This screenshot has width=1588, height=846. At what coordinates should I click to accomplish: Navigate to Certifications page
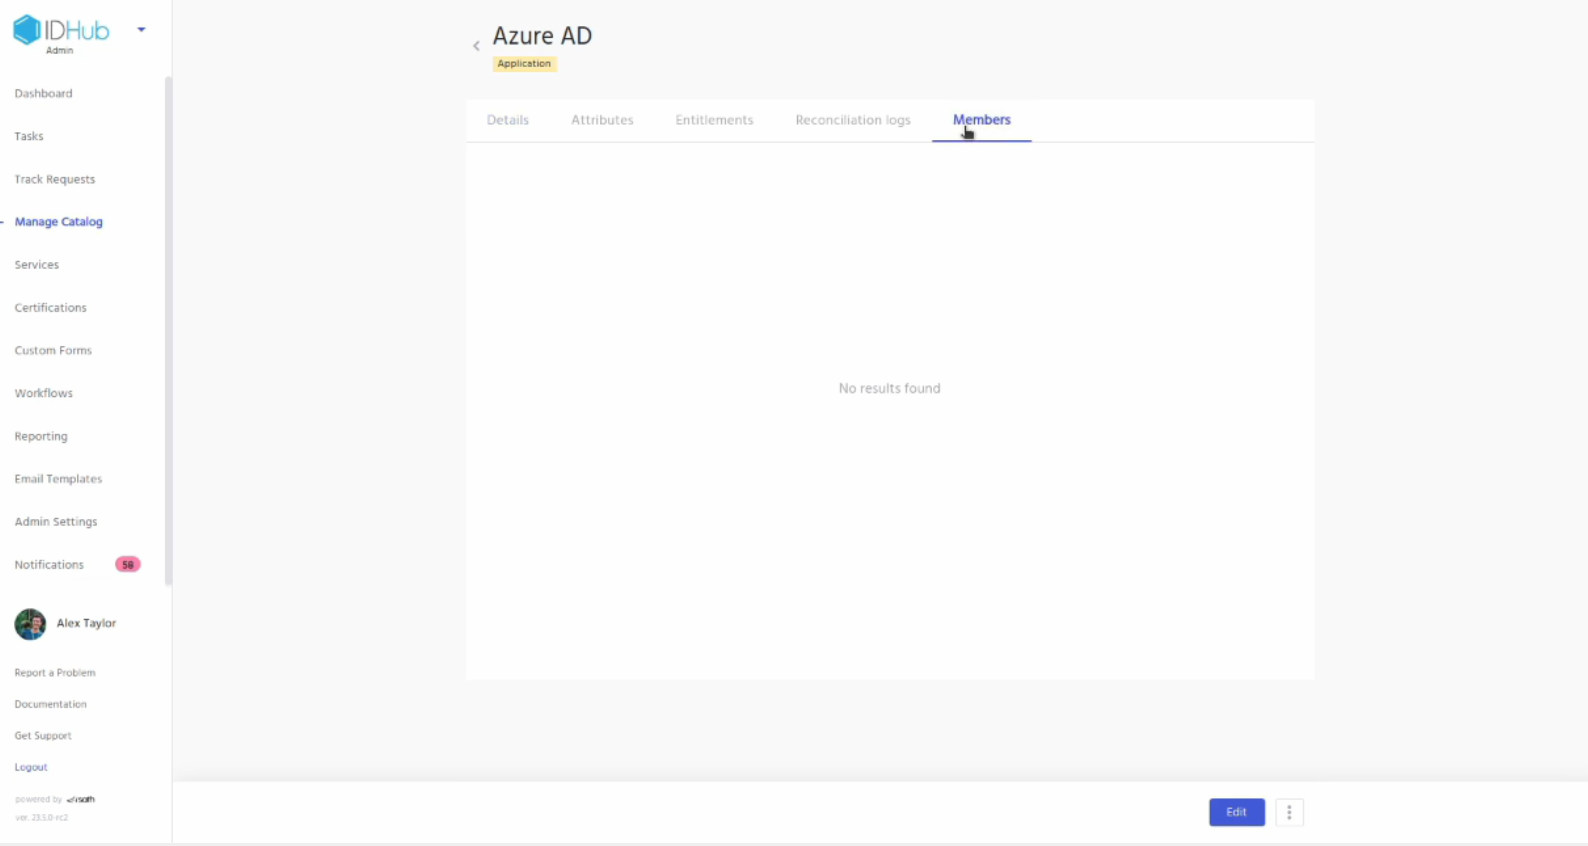pyautogui.click(x=51, y=308)
